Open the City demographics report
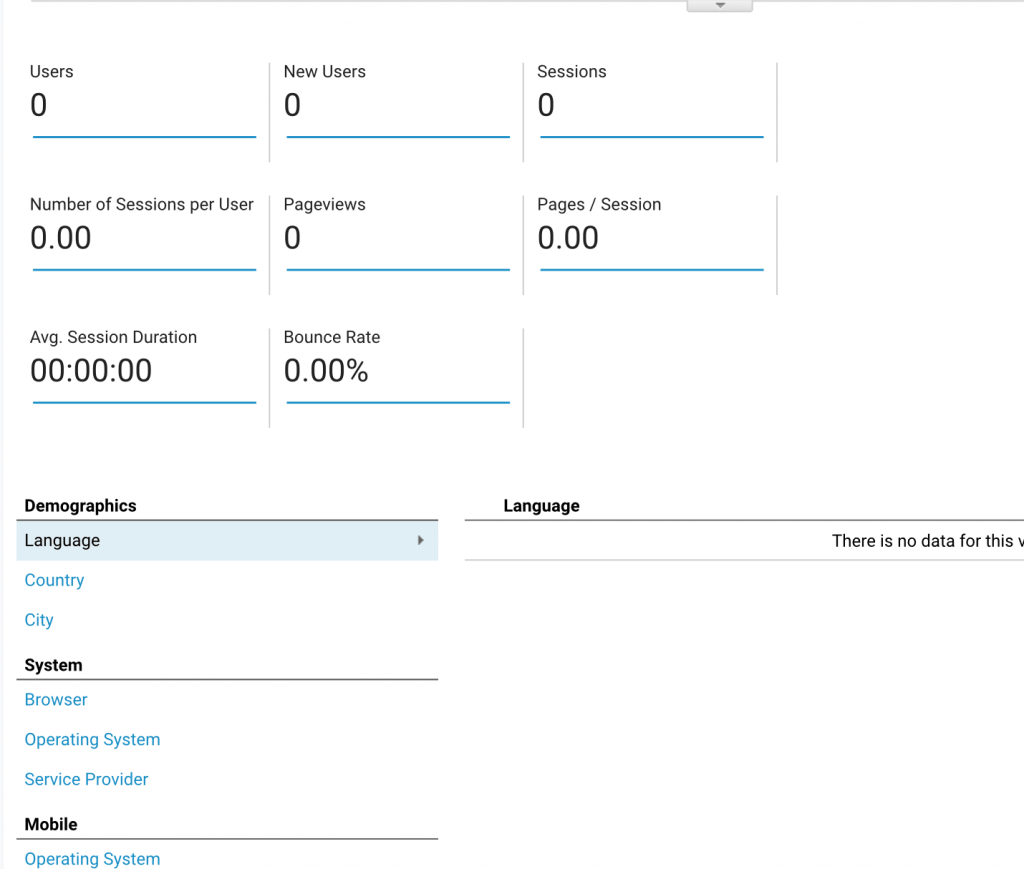 [x=39, y=620]
